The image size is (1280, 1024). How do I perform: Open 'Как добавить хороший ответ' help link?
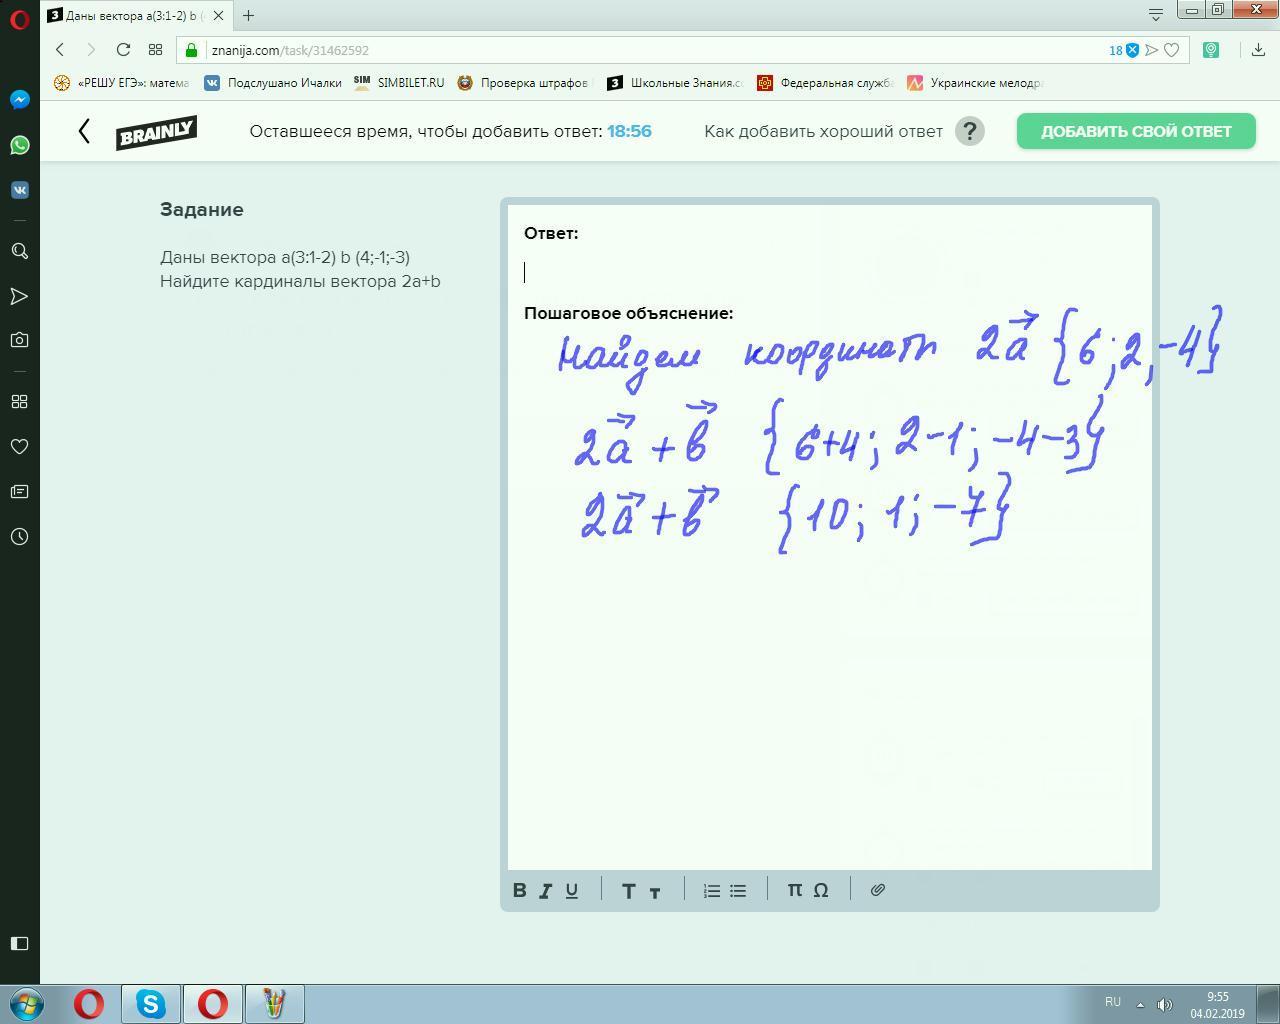coord(823,131)
